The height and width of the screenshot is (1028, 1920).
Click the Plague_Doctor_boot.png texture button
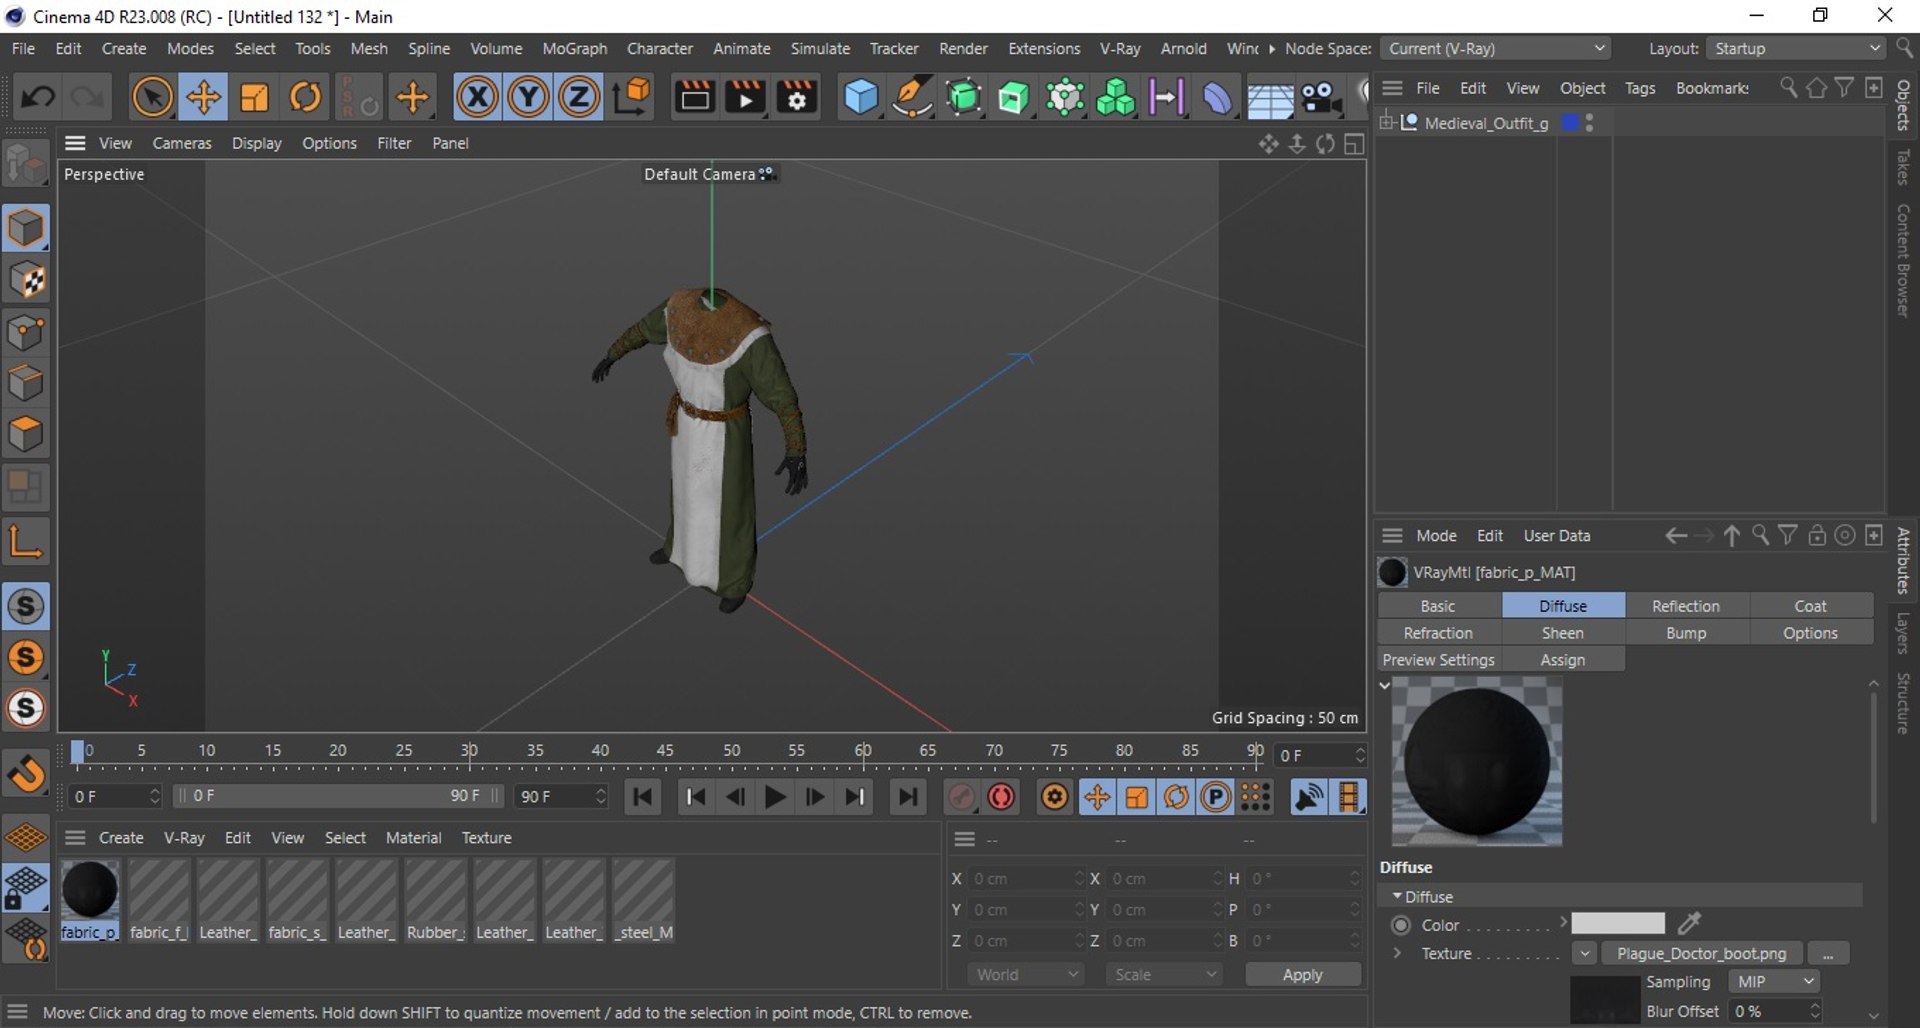point(1701,953)
